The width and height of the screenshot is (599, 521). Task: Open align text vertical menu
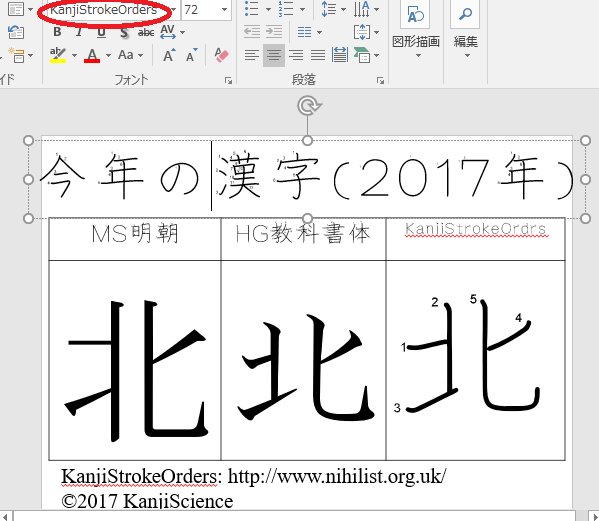pos(366,32)
